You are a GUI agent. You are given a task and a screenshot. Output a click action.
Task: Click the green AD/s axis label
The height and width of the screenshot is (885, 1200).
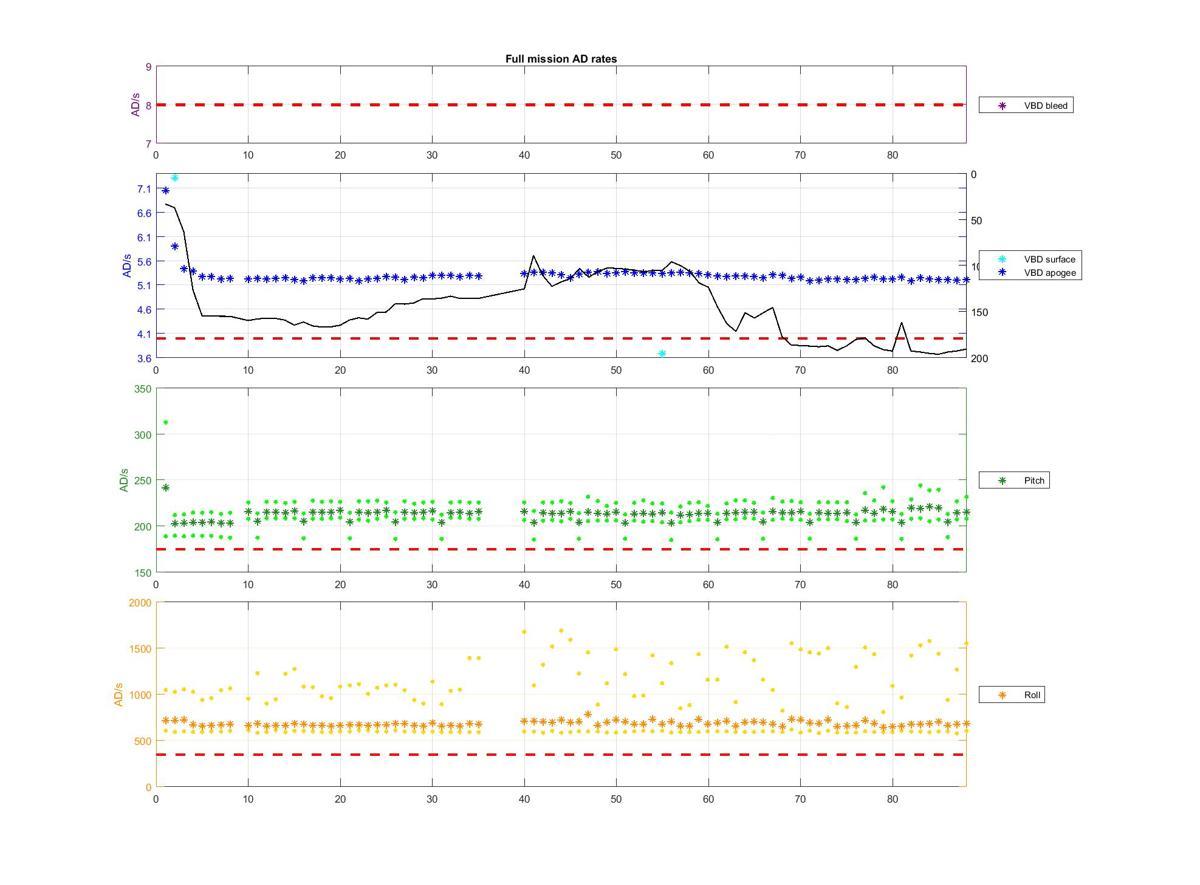click(125, 480)
